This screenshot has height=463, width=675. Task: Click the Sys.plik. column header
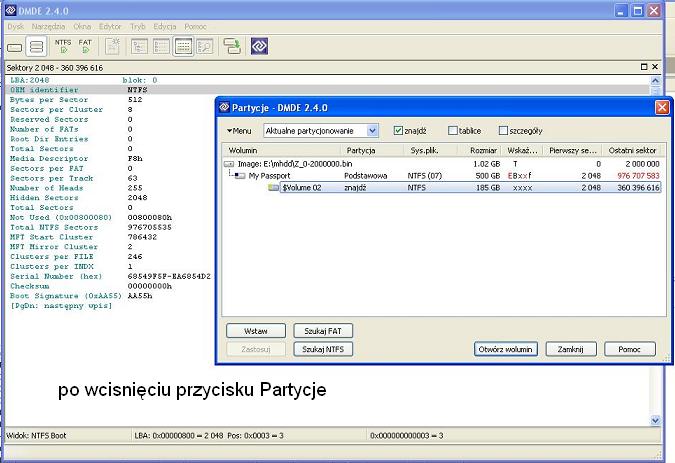430,150
